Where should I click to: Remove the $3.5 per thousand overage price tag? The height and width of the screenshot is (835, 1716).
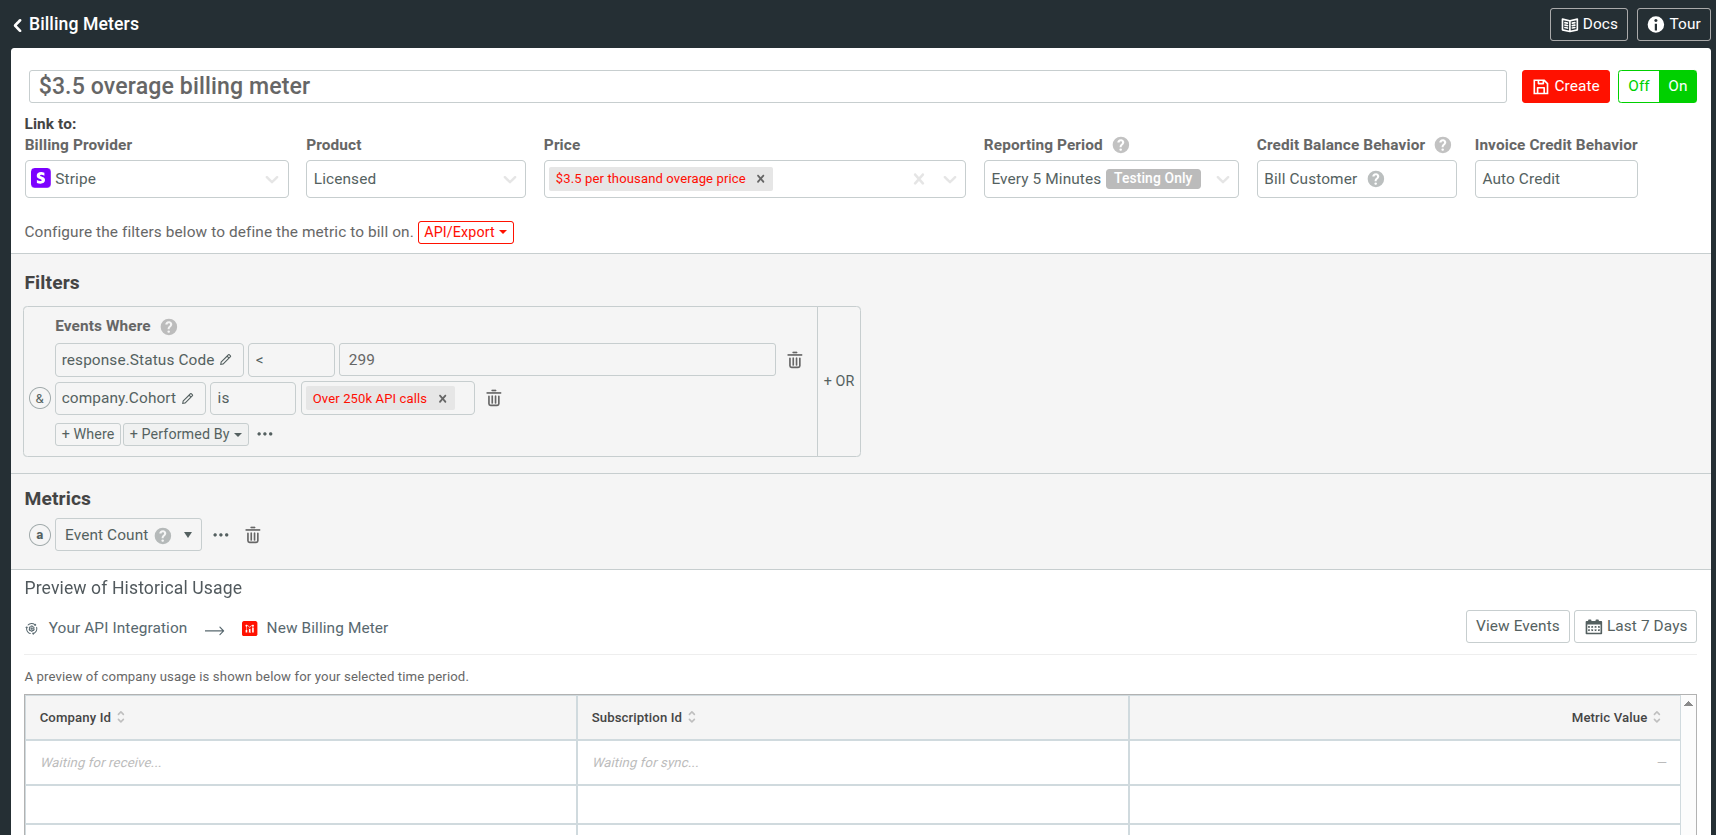pos(760,179)
